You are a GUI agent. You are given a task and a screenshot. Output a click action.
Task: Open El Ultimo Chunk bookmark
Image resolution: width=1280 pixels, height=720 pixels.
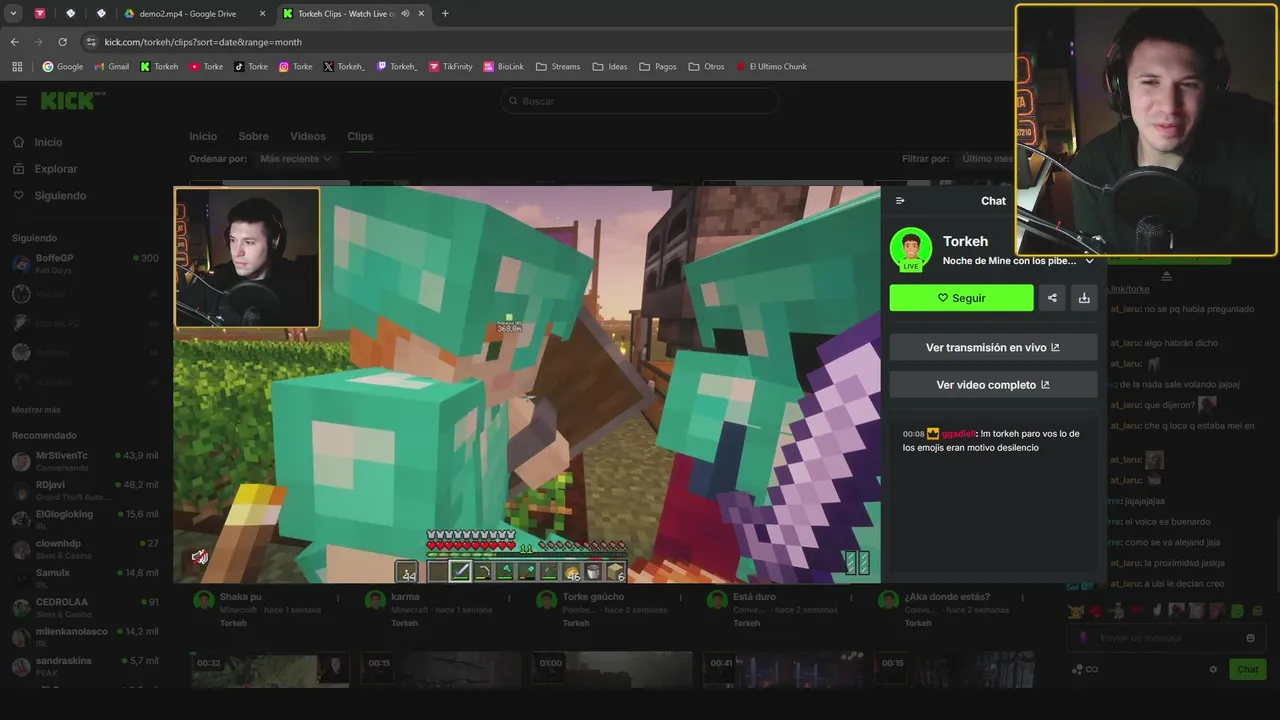[x=770, y=67]
